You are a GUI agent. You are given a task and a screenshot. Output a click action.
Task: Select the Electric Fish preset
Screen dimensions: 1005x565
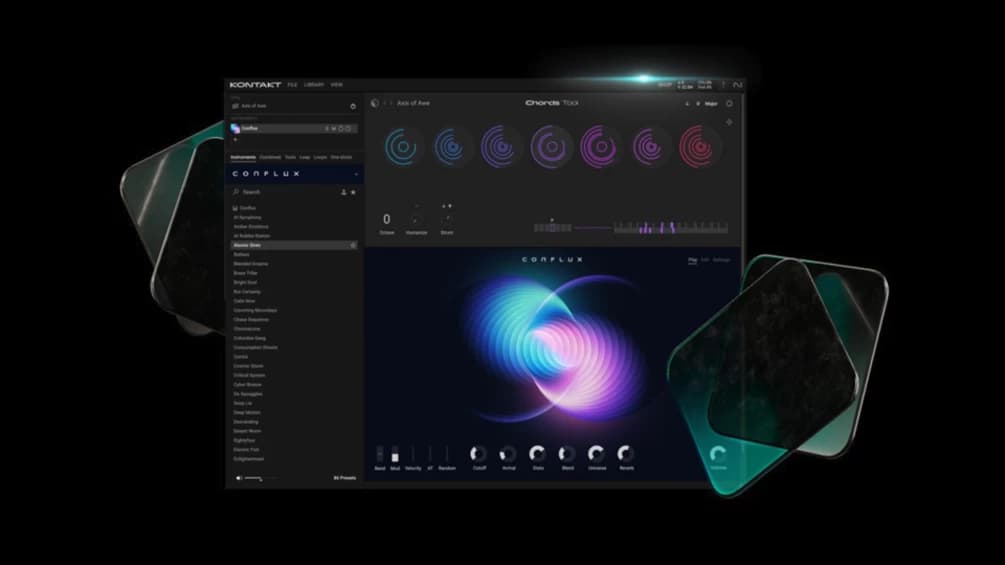pyautogui.click(x=246, y=450)
